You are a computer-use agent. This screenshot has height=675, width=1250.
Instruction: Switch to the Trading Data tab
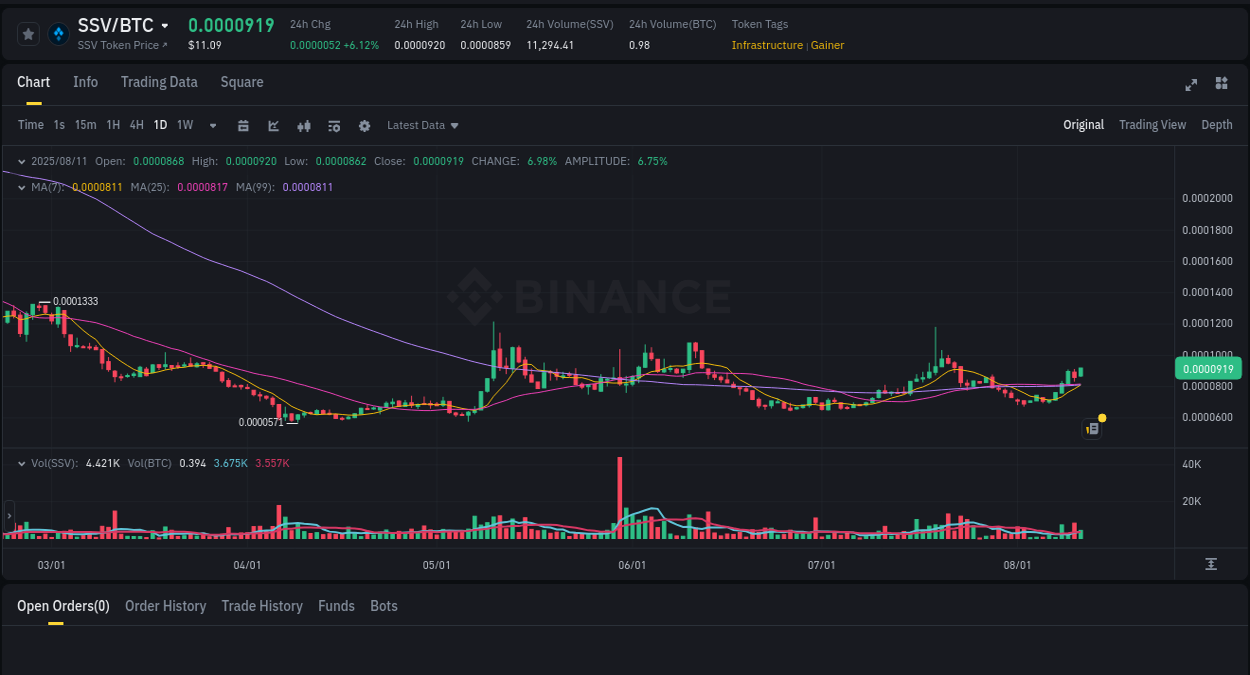[159, 82]
